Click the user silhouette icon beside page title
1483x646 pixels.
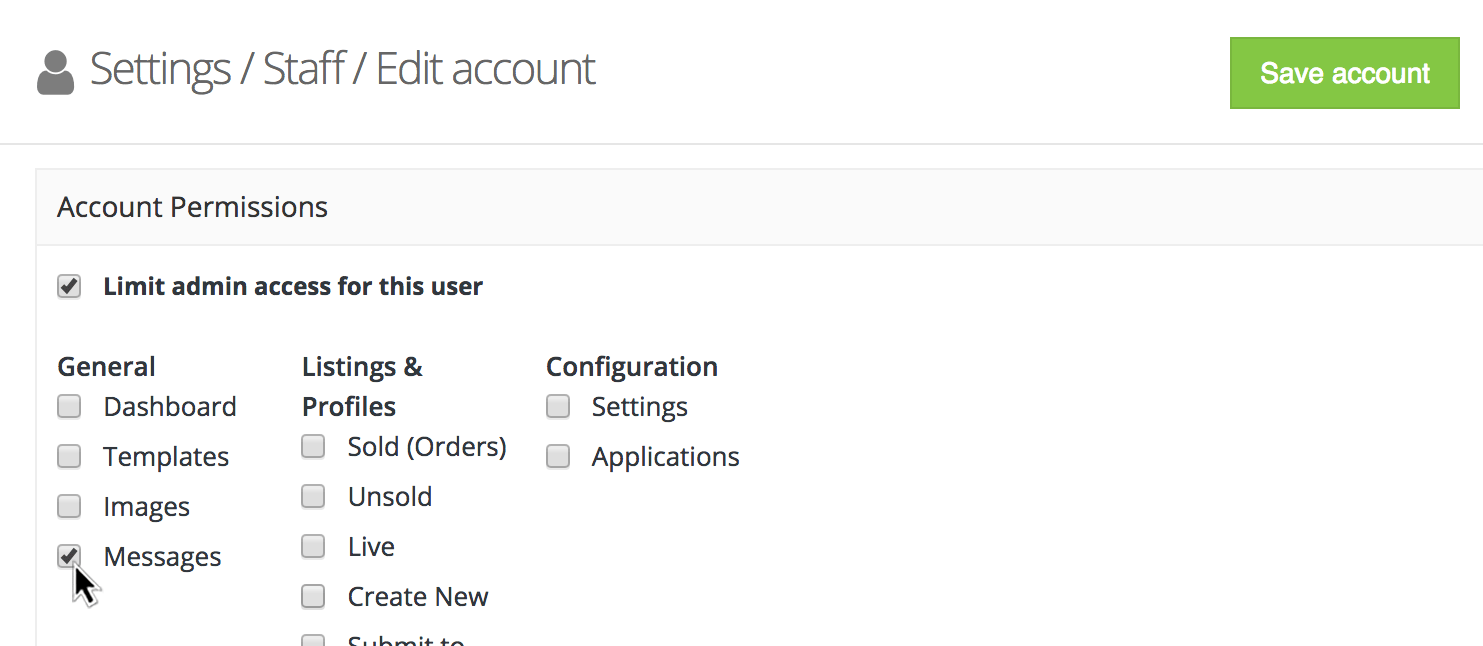pos(55,73)
